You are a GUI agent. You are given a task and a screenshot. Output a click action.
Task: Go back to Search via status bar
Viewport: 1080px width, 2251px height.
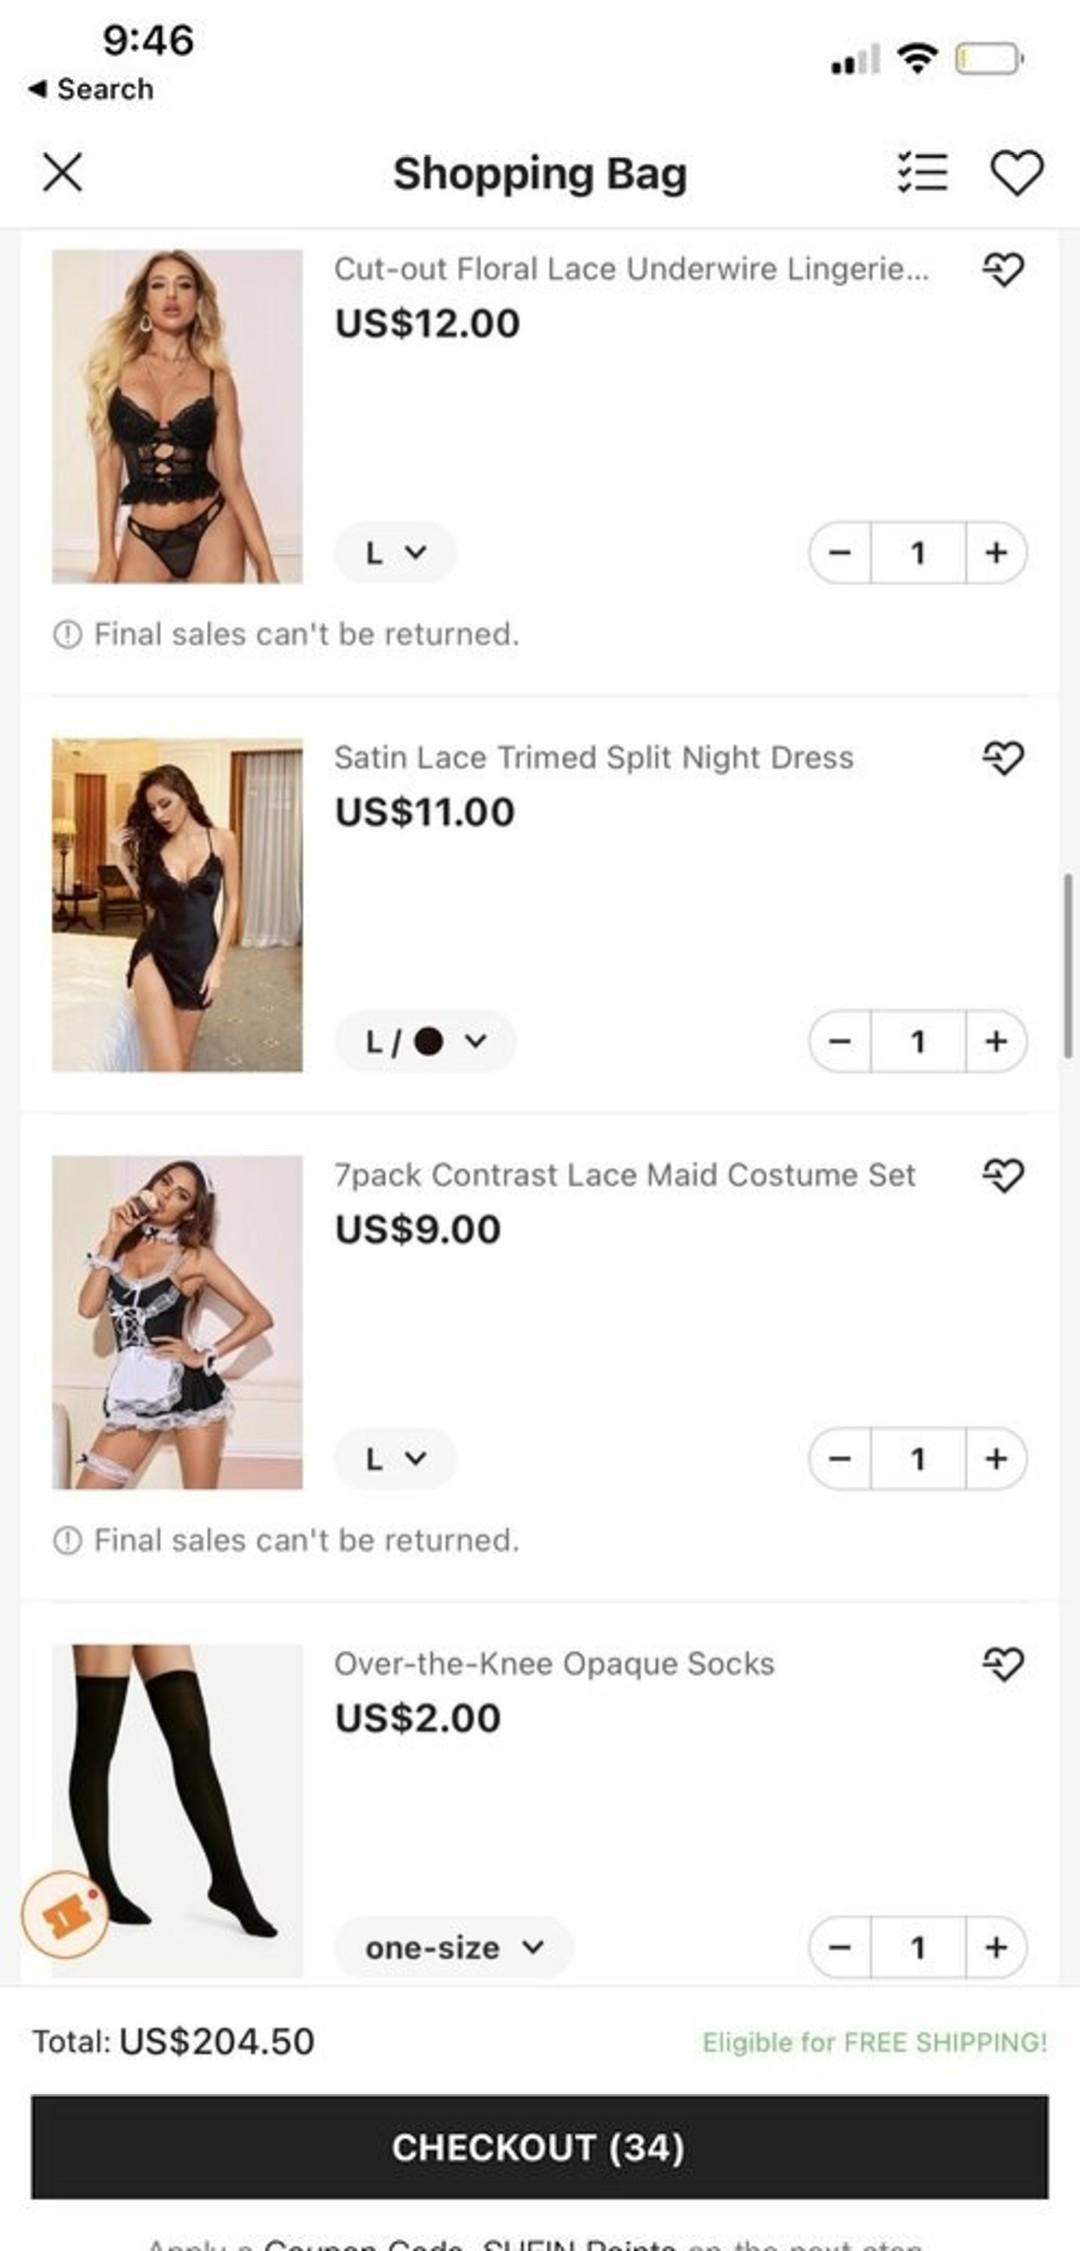point(92,89)
